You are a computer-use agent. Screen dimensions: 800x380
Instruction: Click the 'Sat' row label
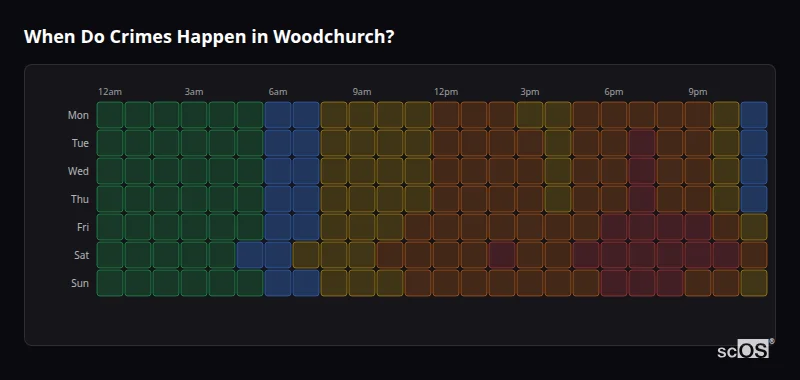[x=81, y=256]
